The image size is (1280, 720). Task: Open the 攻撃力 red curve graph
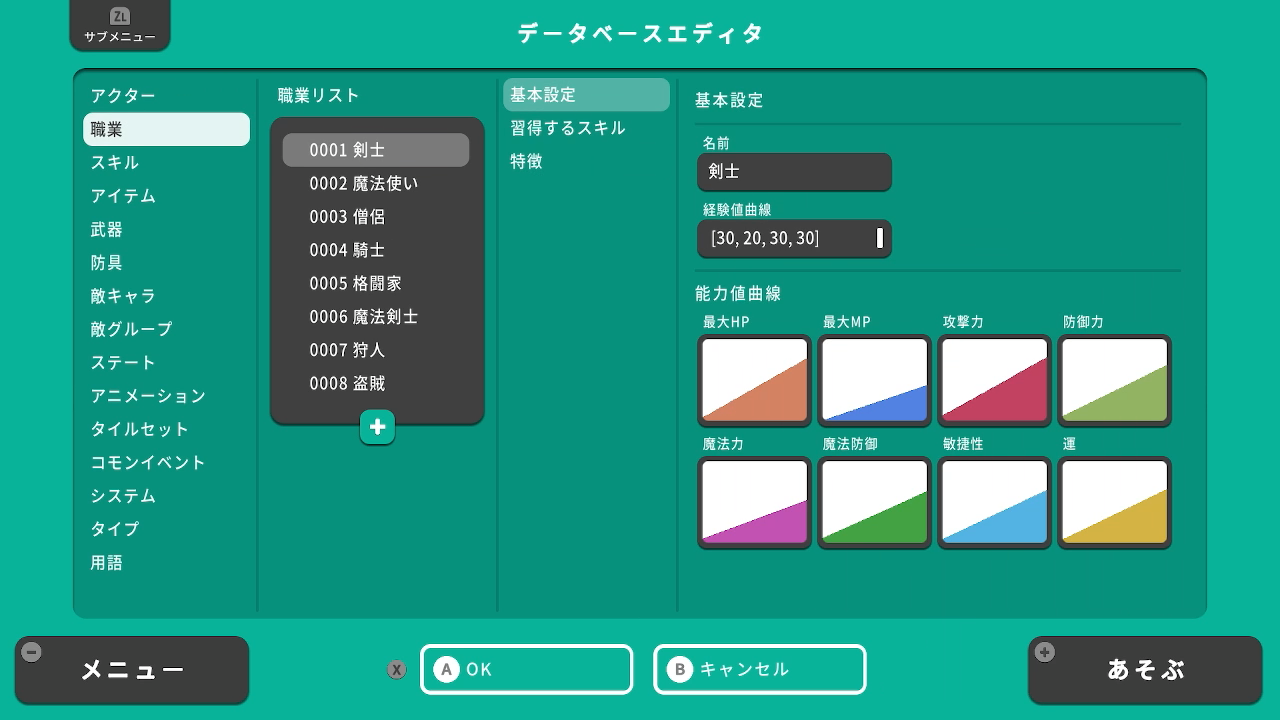(x=994, y=380)
